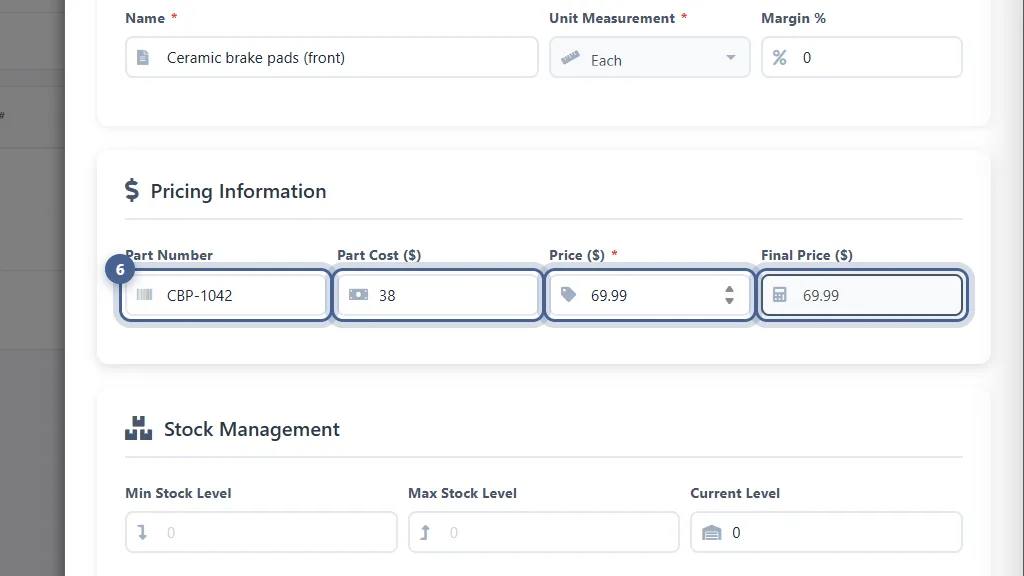Click the barcode icon in Part Number field
This screenshot has width=1024, height=576.
144,295
